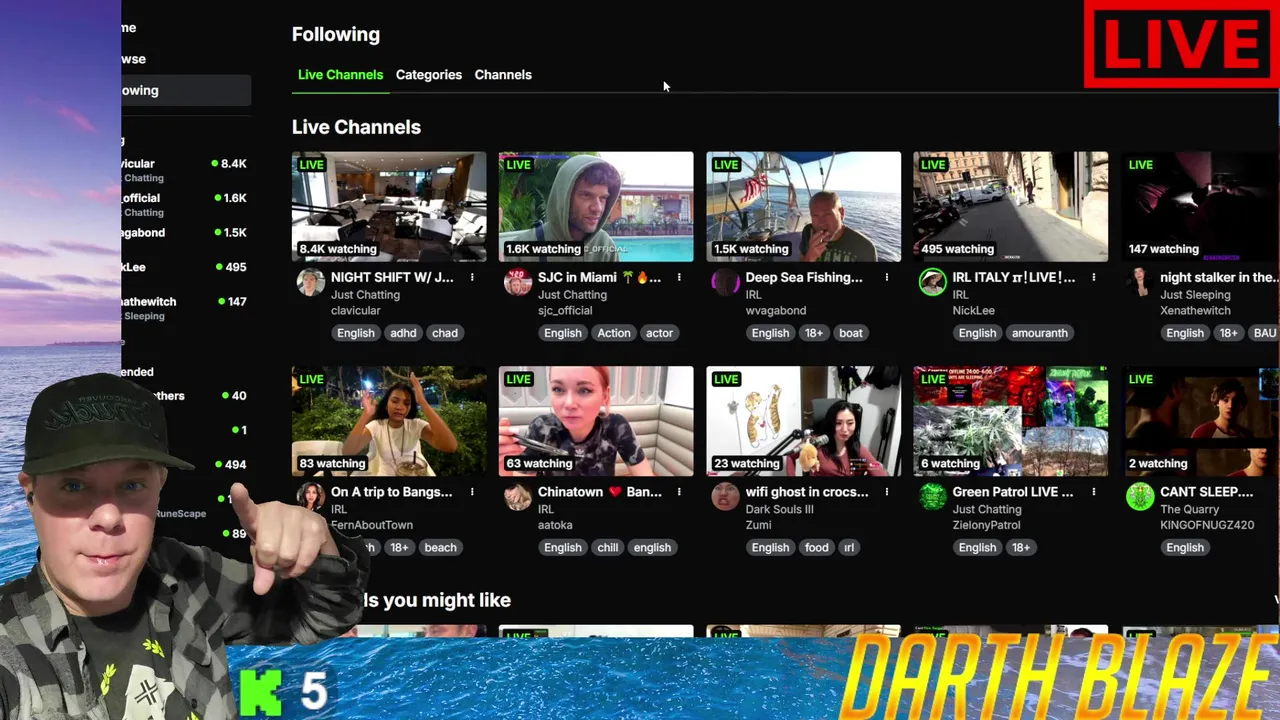
Task: Open Deep Sea Fishing stream thumbnail
Action: point(803,207)
